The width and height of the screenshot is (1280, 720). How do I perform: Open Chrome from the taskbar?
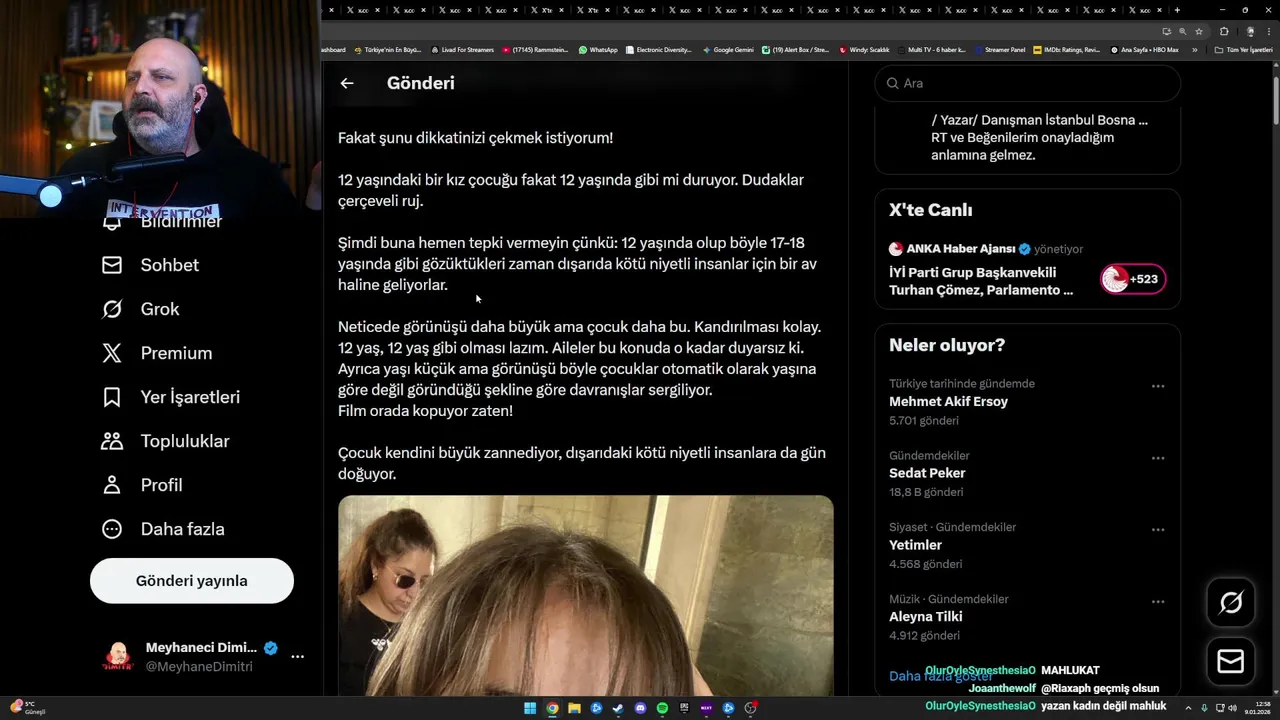coord(552,708)
